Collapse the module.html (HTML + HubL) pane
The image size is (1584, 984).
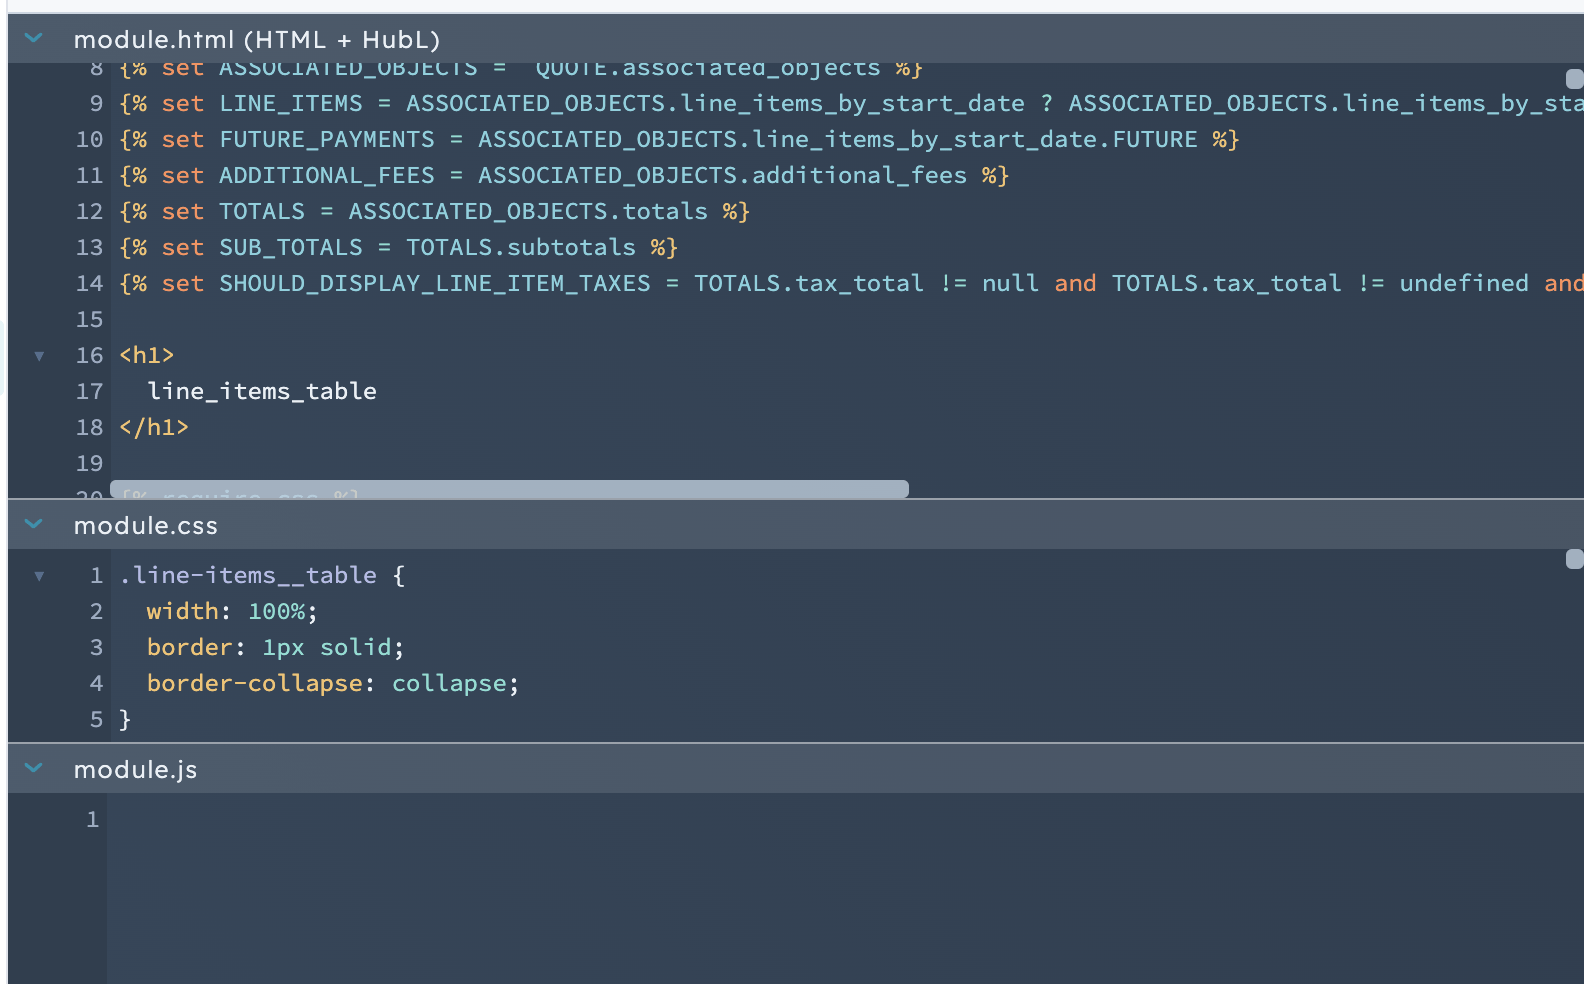[34, 39]
